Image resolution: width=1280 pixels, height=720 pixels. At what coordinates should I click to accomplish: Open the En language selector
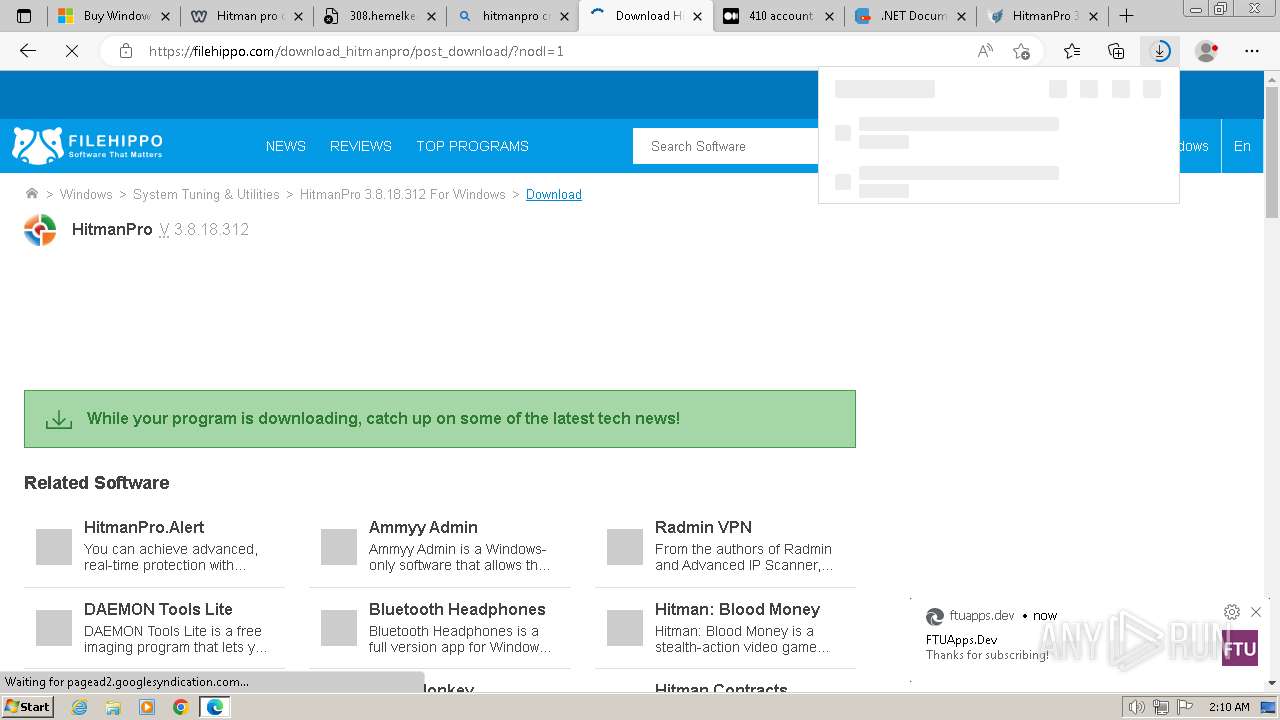pos(1242,146)
